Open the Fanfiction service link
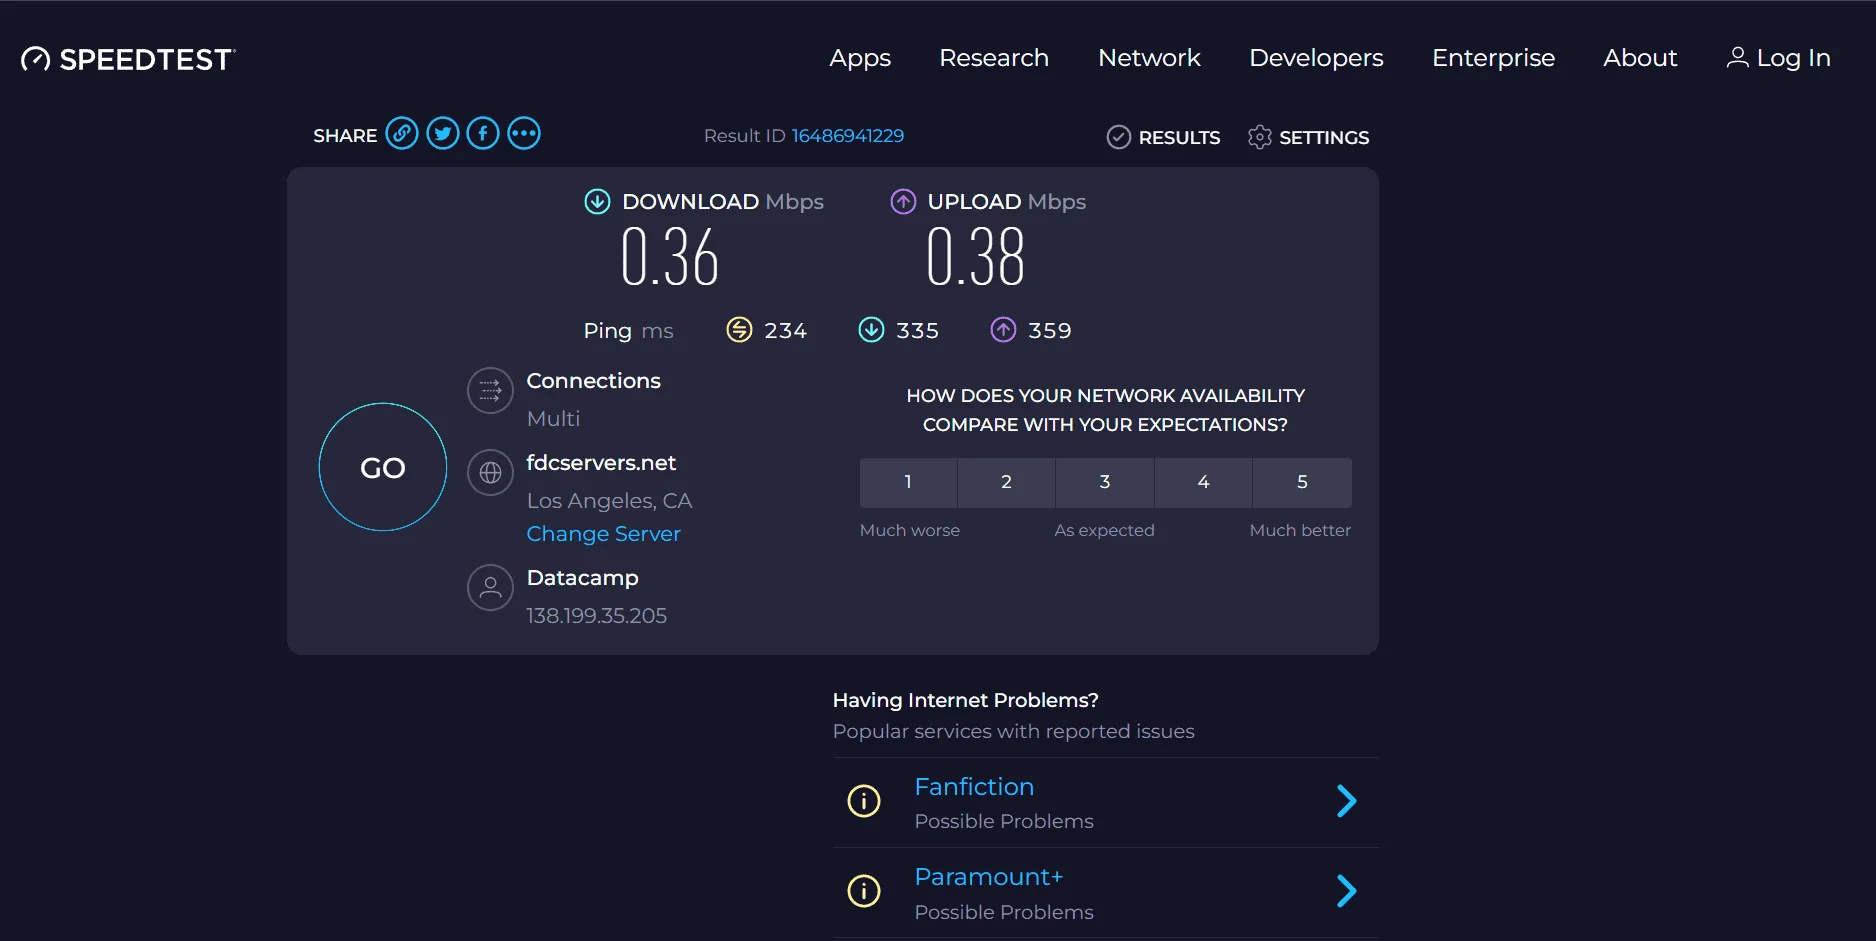This screenshot has height=941, width=1876. (x=974, y=787)
